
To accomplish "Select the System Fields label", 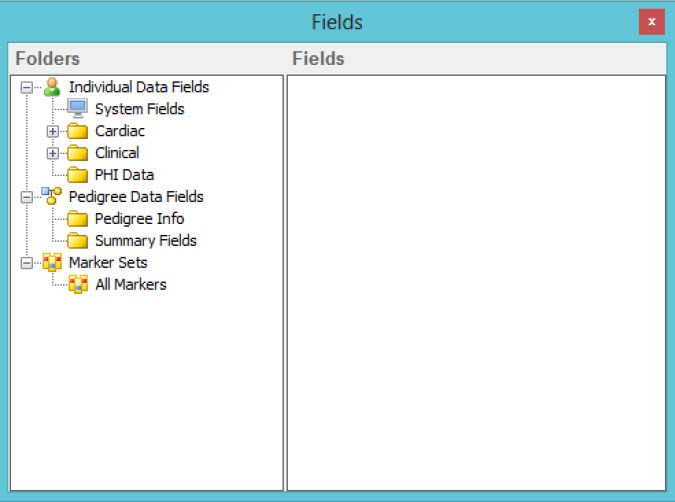I will pyautogui.click(x=139, y=109).
